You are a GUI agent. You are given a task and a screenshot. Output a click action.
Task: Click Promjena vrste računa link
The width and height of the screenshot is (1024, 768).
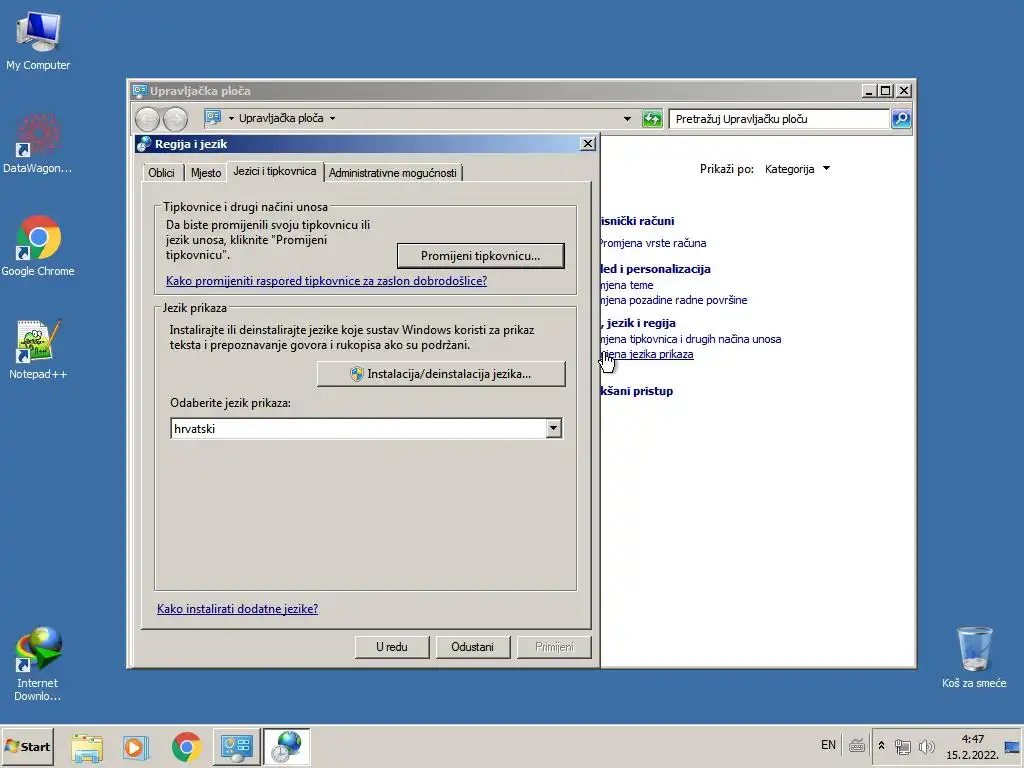click(653, 243)
